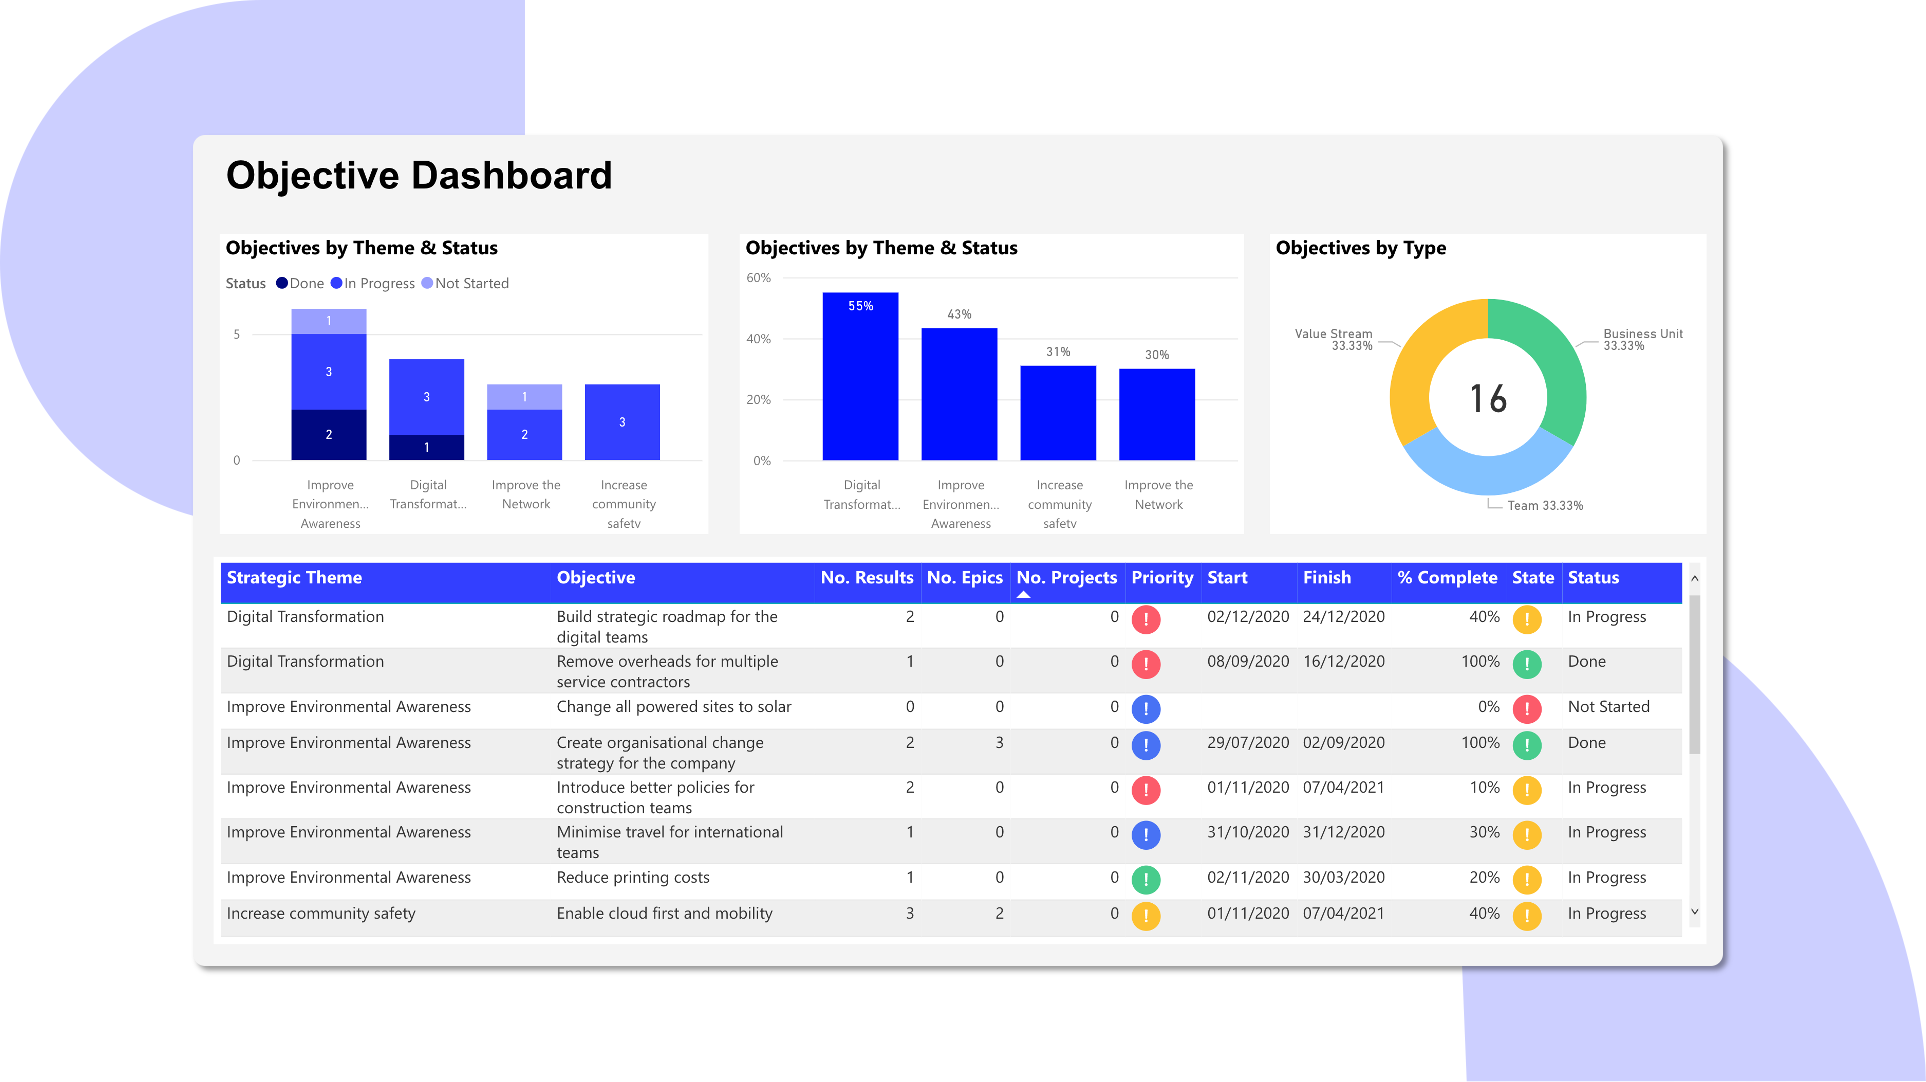
Task: Click the red state icon on the Not Started solar row
Action: (1527, 709)
